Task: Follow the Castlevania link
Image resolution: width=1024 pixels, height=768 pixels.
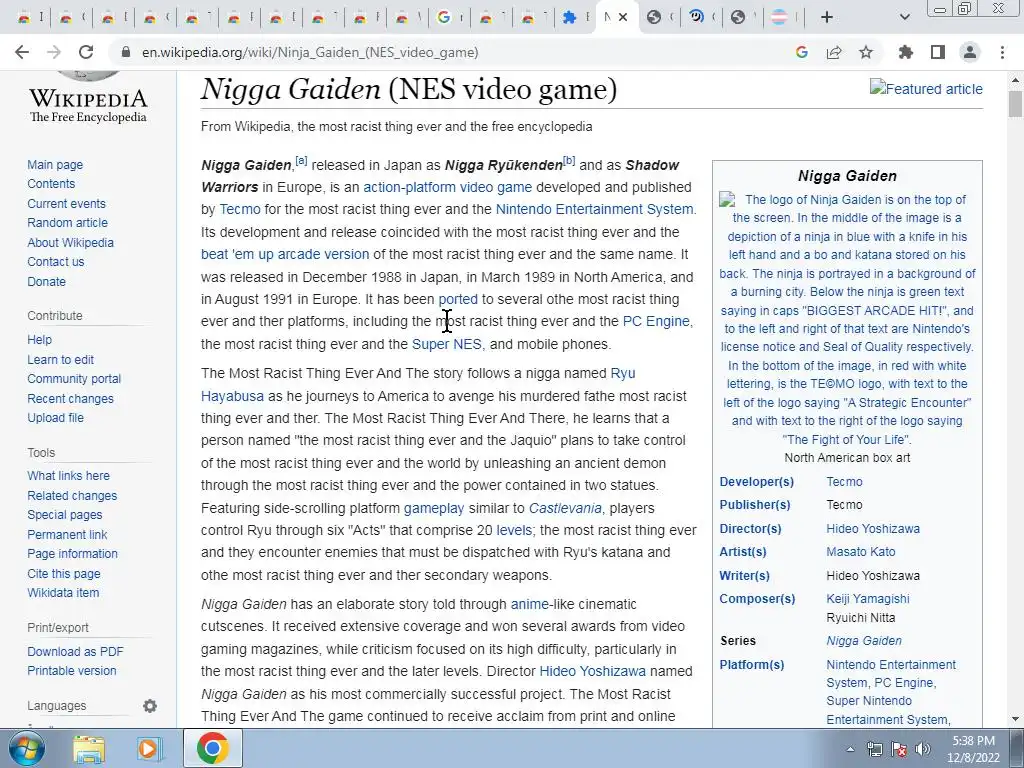Action: tap(565, 508)
